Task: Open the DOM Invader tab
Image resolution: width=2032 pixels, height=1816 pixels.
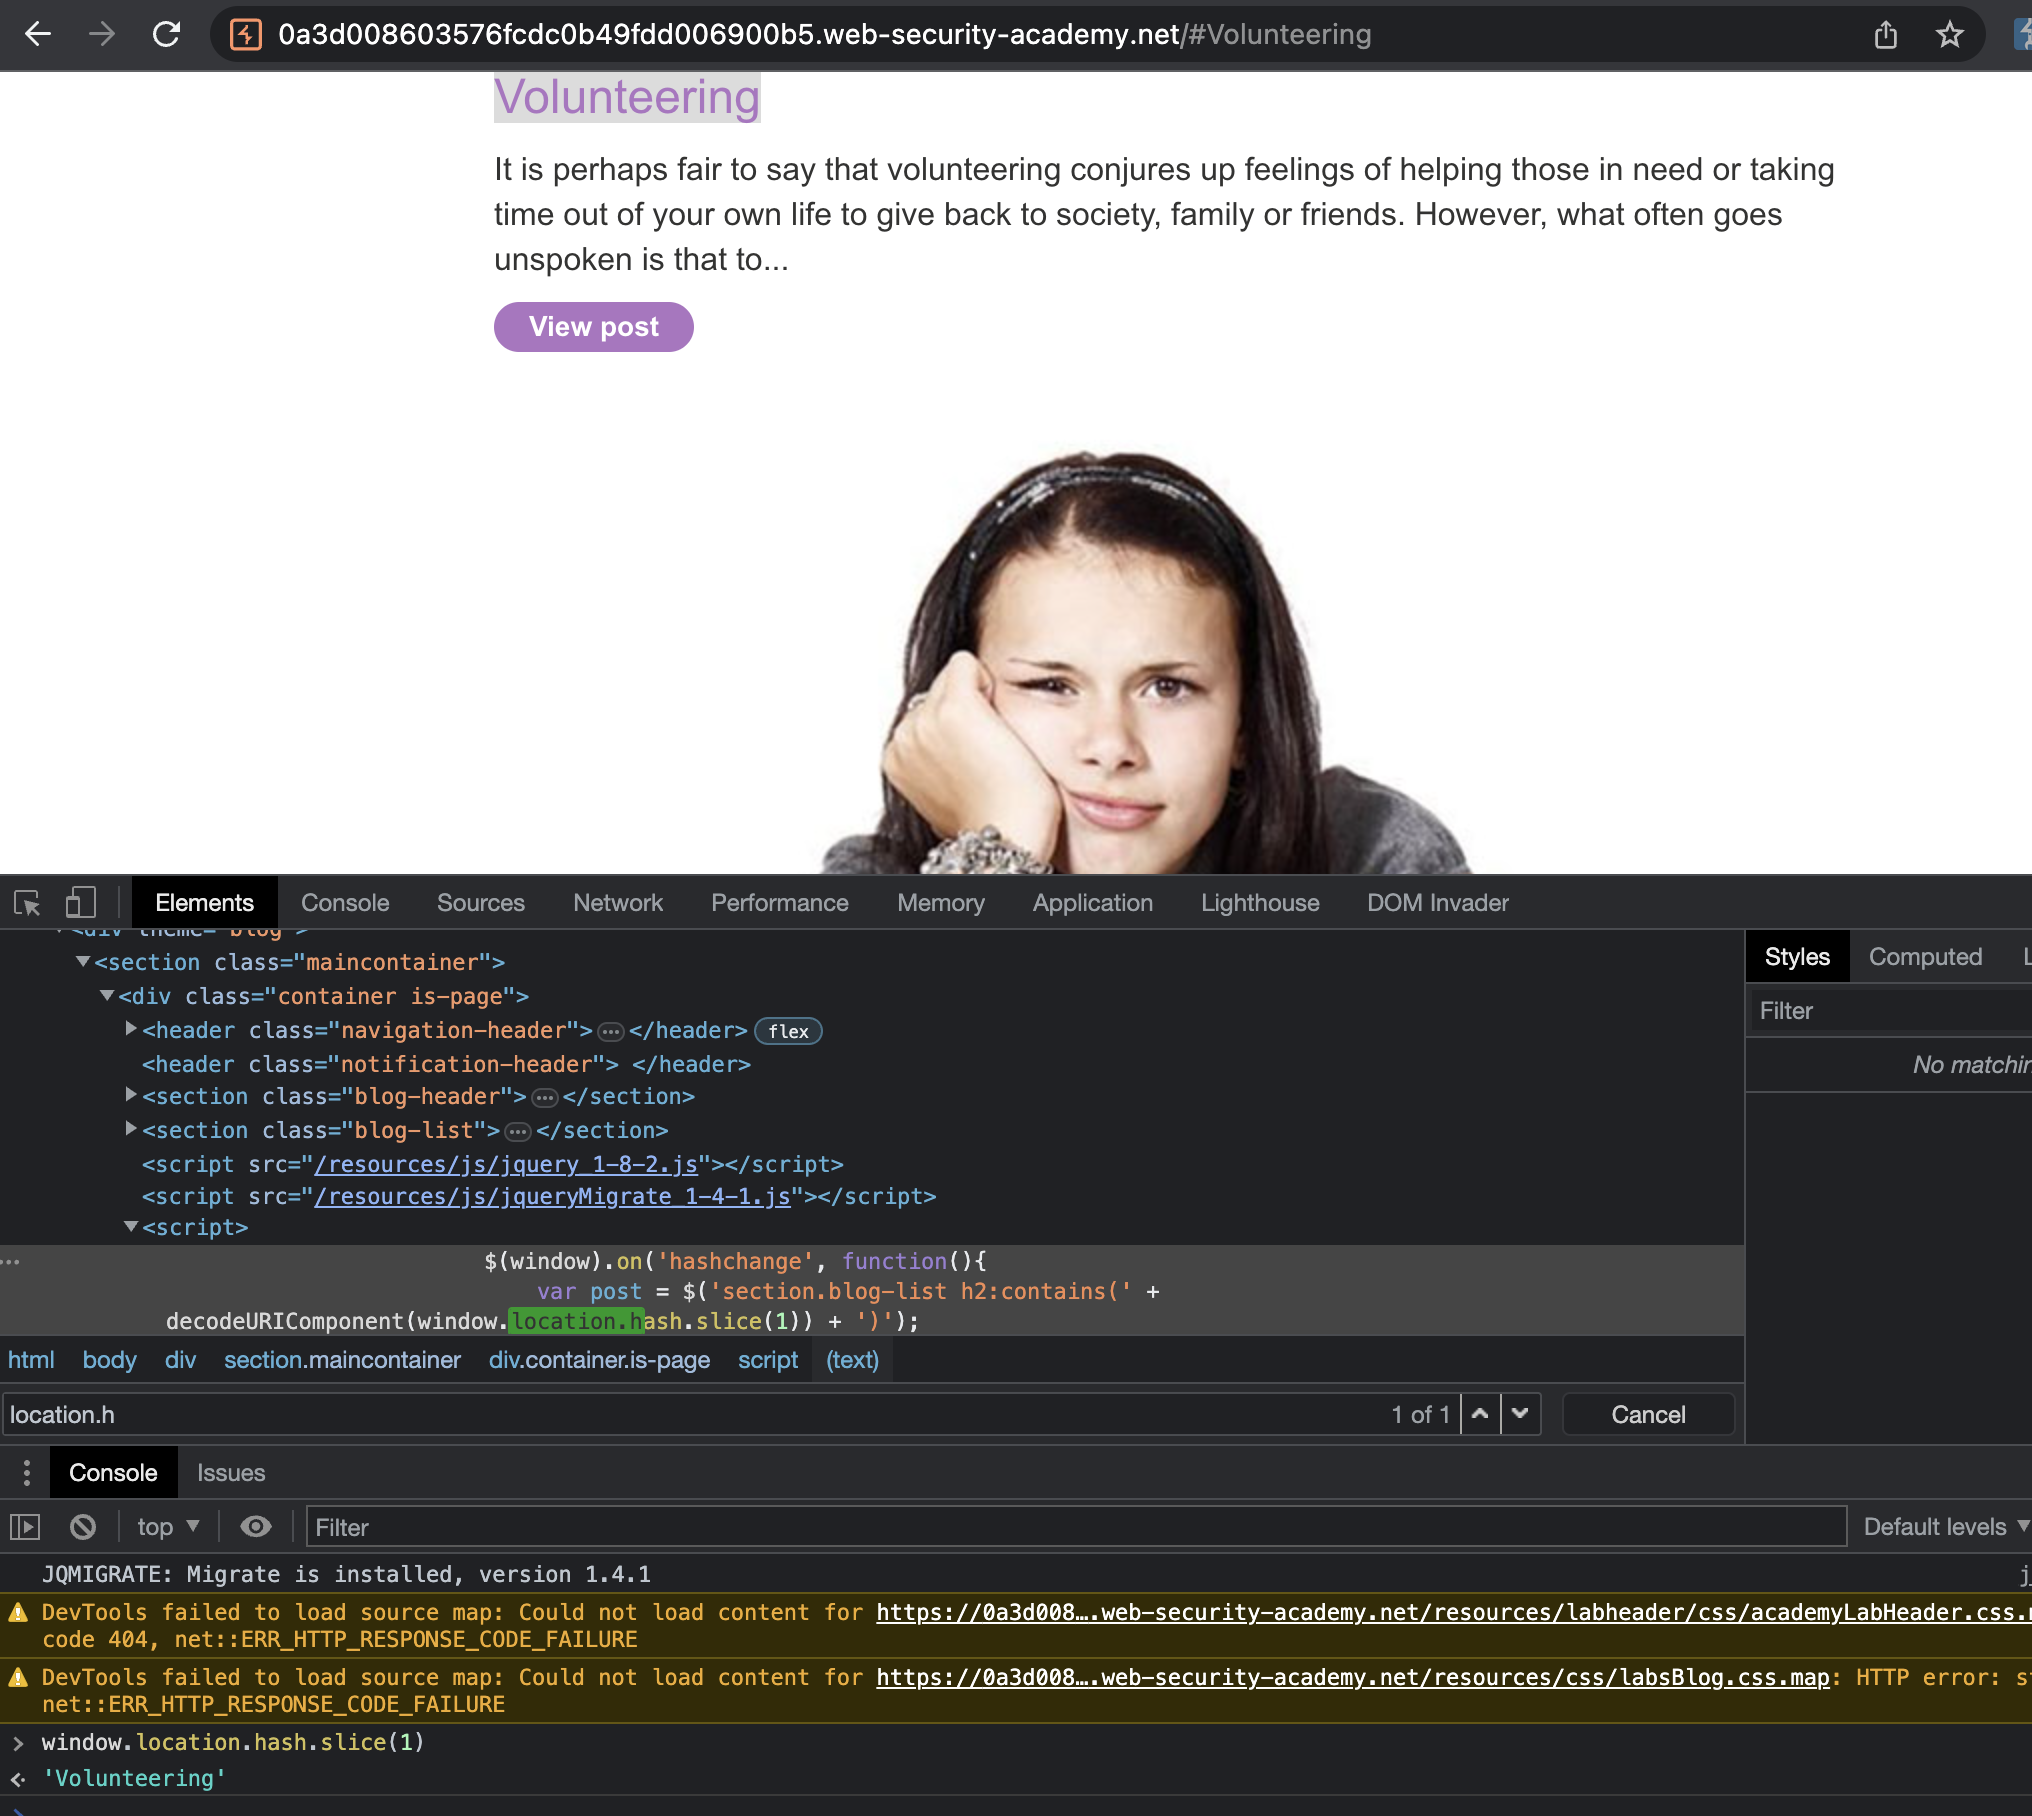Action: (x=1437, y=903)
